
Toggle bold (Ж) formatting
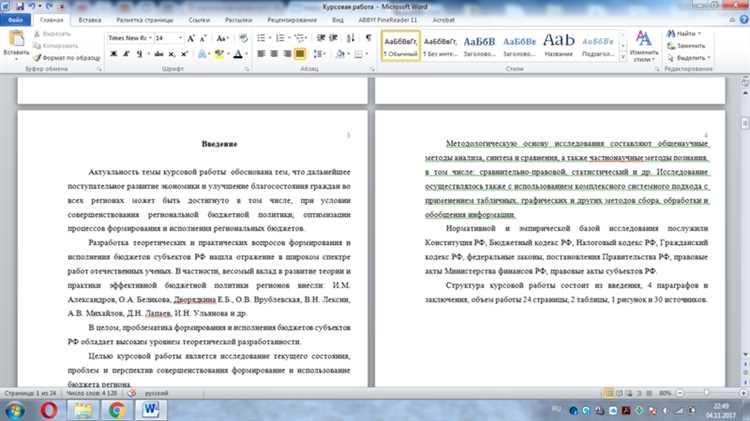click(x=113, y=54)
